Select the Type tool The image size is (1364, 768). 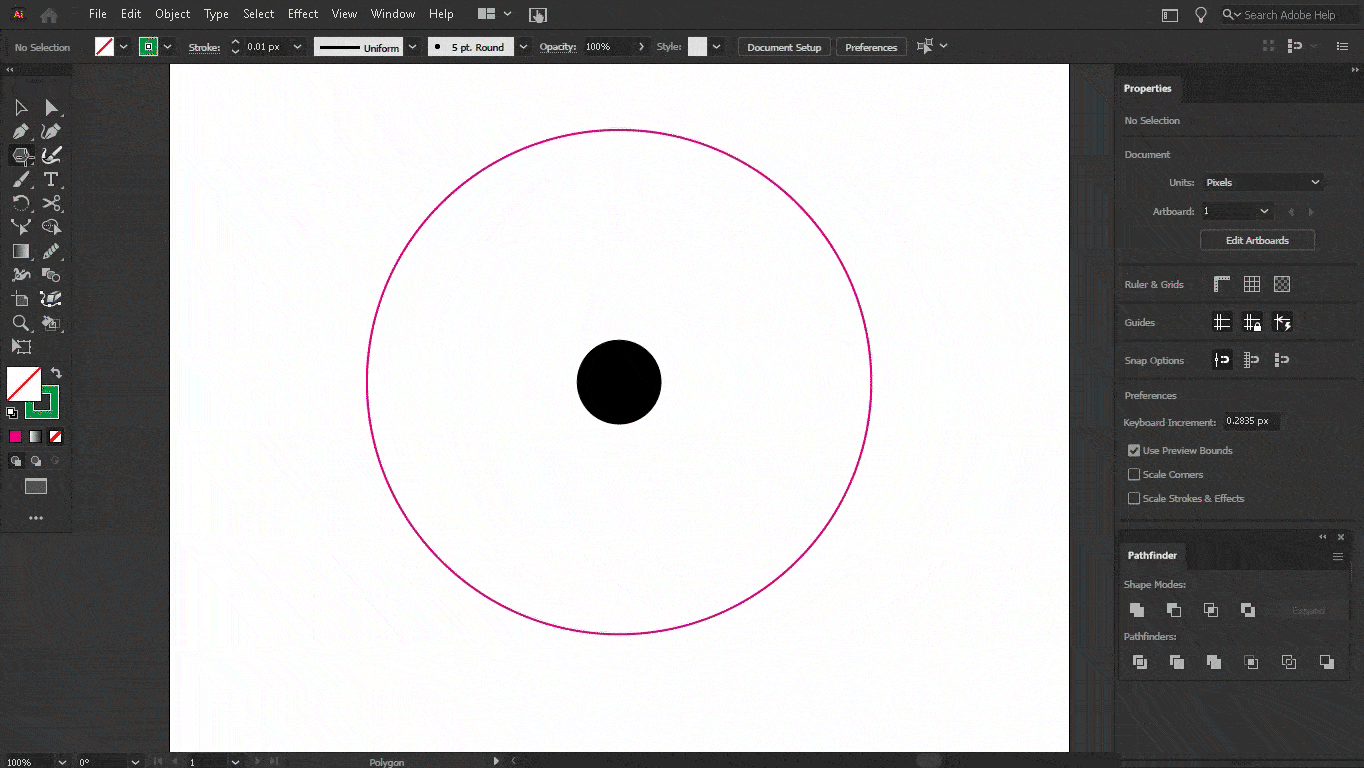[51, 180]
